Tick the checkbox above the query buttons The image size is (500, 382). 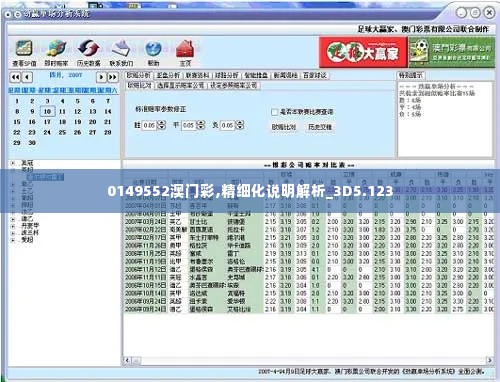point(274,112)
